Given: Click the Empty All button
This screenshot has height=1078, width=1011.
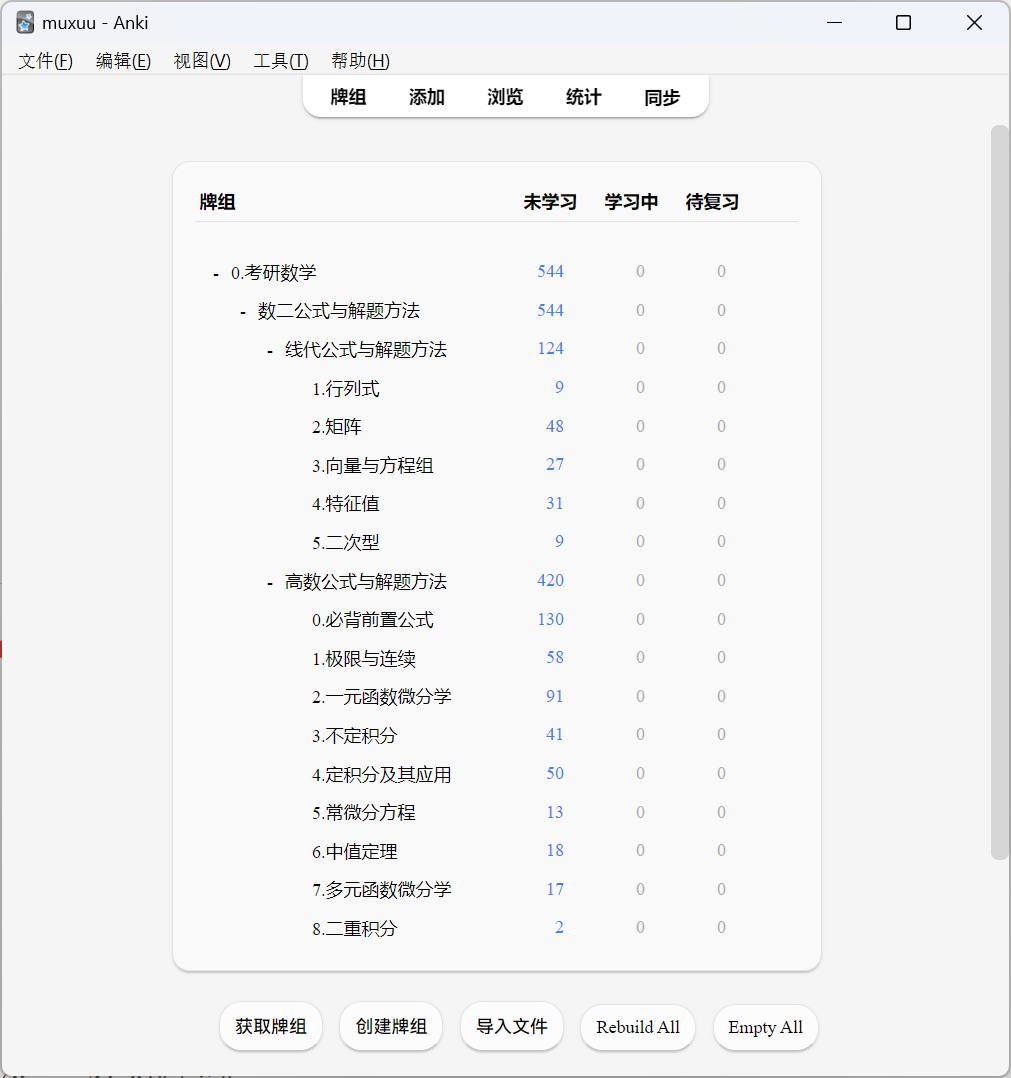Looking at the screenshot, I should pyautogui.click(x=766, y=1027).
